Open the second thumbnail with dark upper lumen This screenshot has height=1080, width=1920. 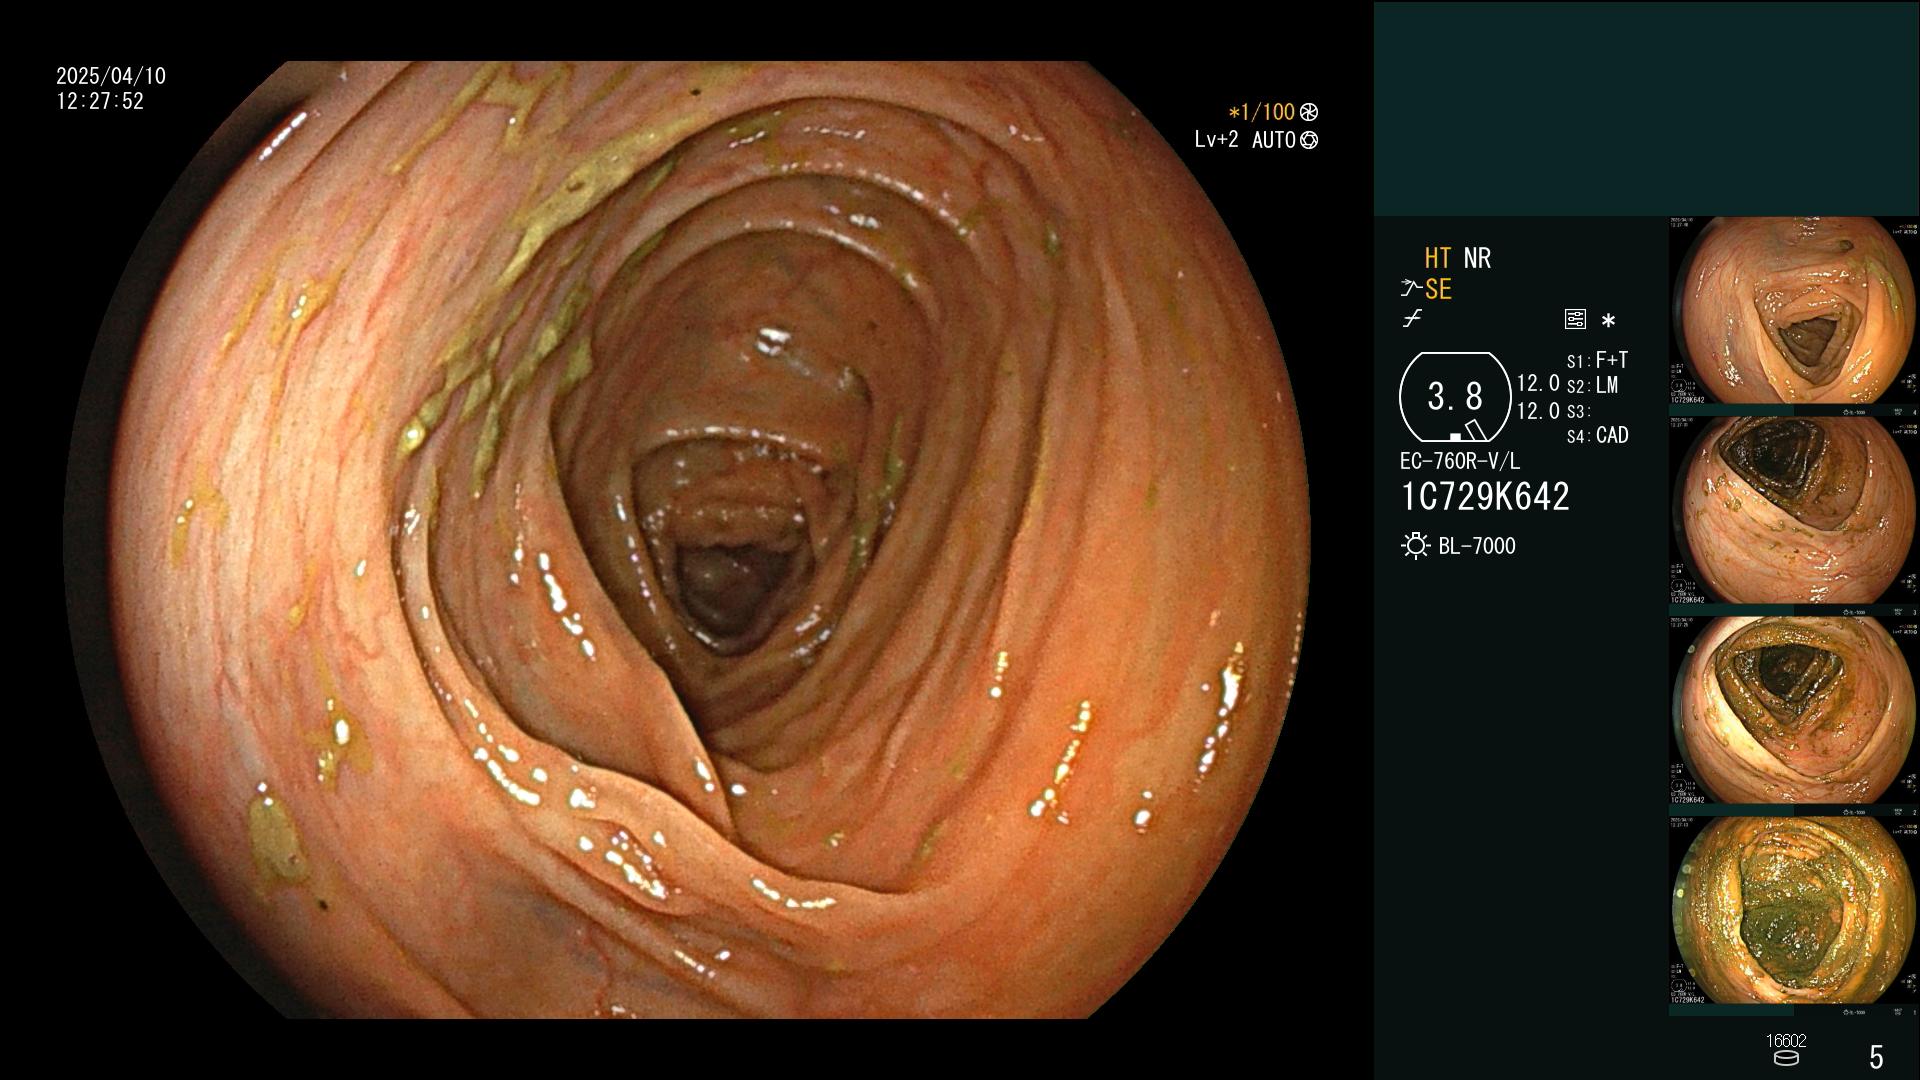point(1793,511)
